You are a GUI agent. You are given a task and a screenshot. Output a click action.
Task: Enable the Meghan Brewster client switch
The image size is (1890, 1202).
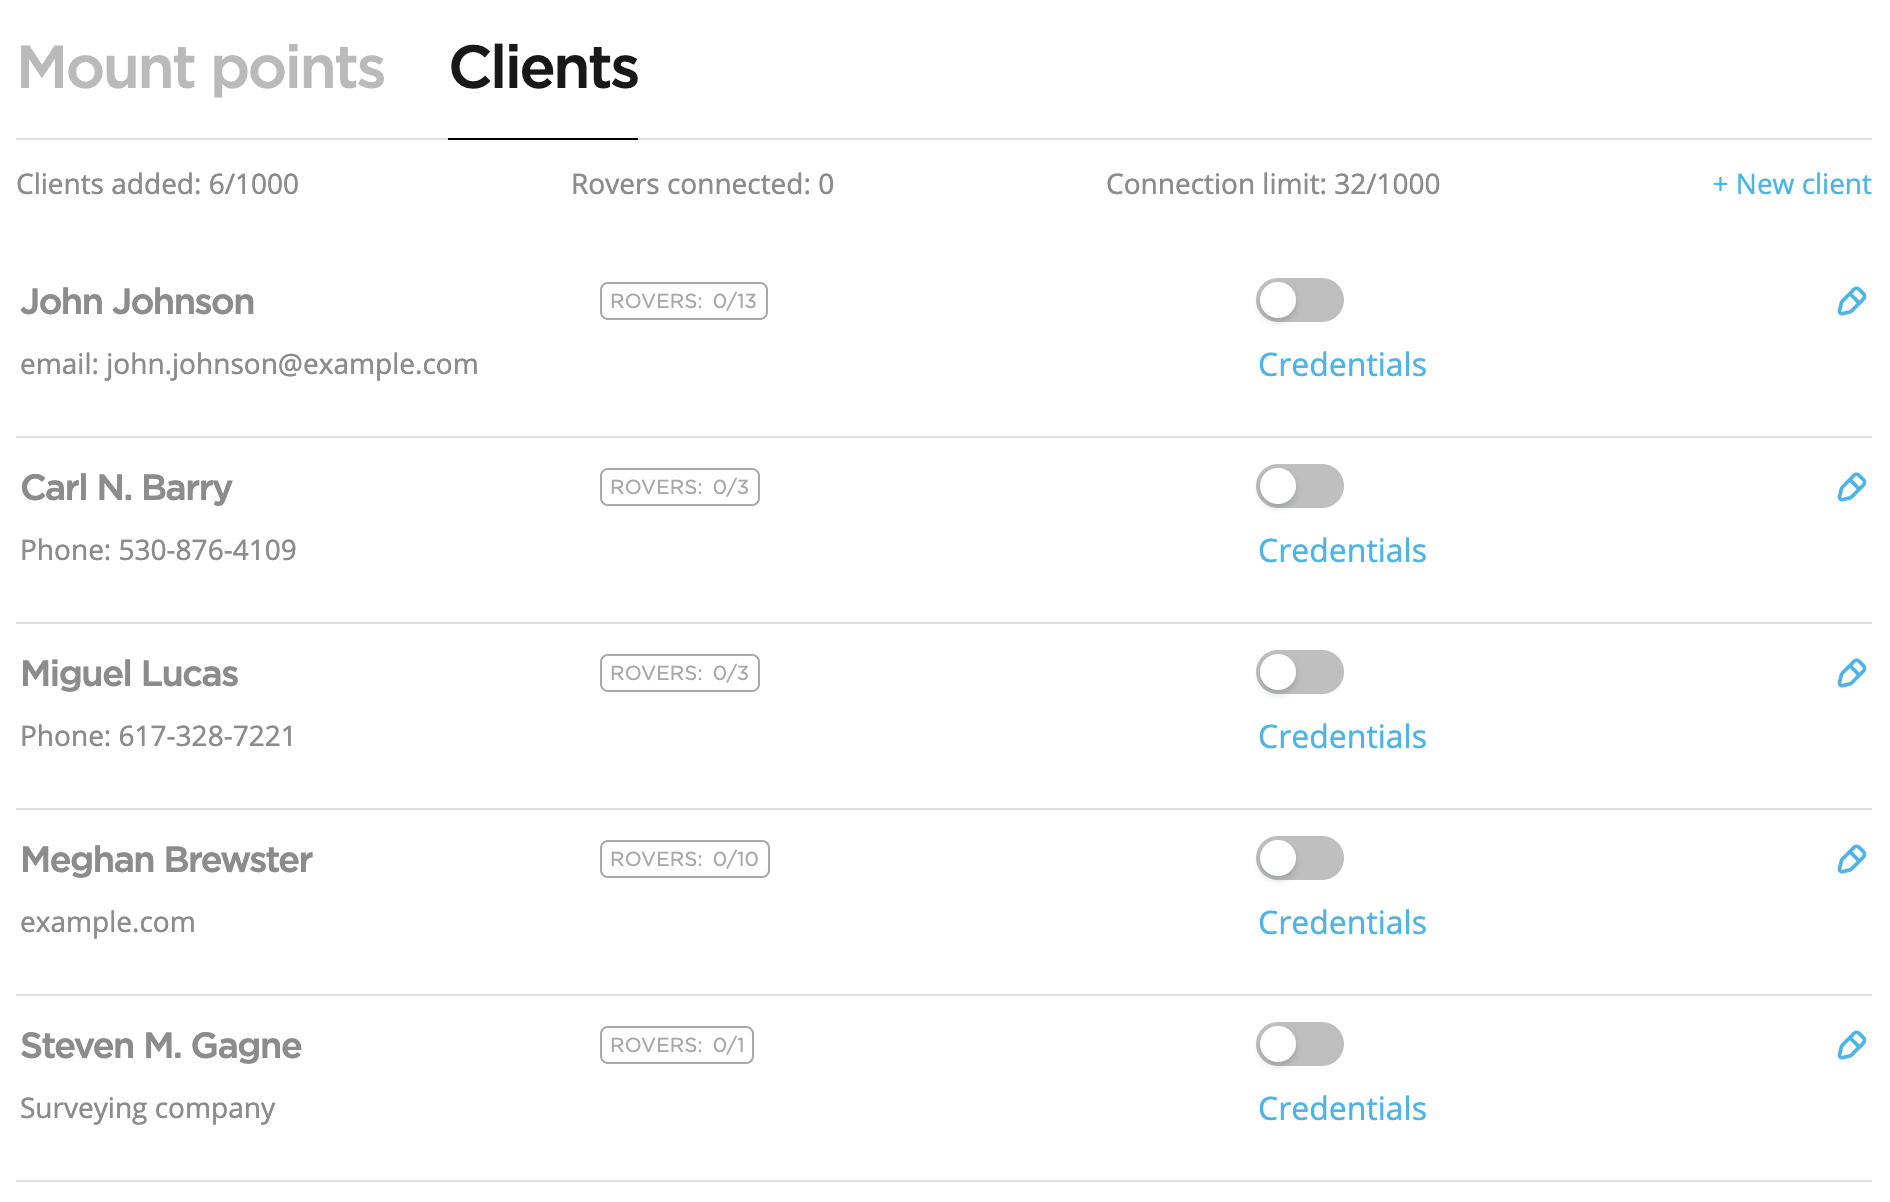tap(1299, 858)
